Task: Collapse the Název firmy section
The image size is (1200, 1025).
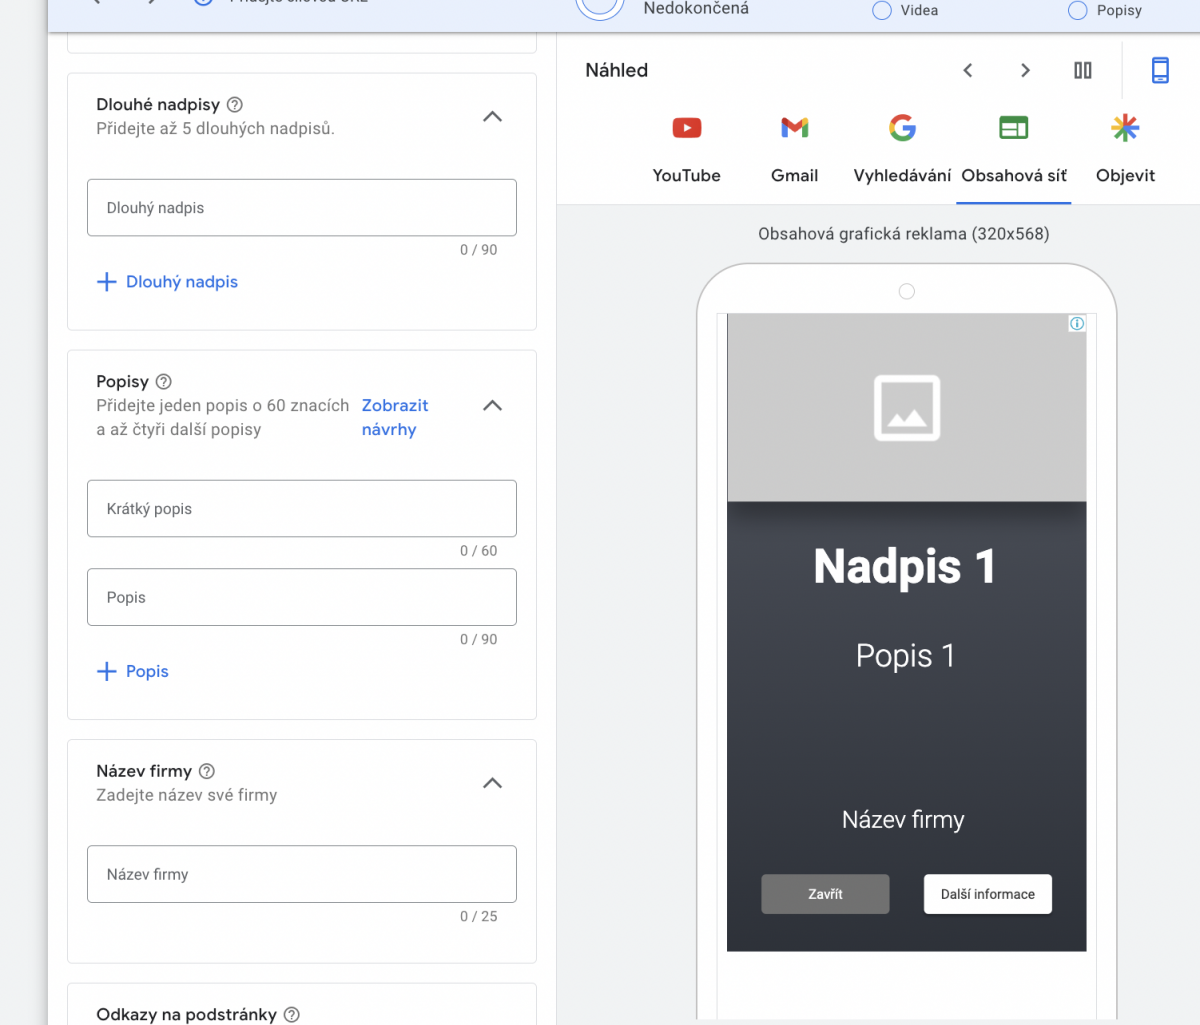Action: [x=492, y=783]
